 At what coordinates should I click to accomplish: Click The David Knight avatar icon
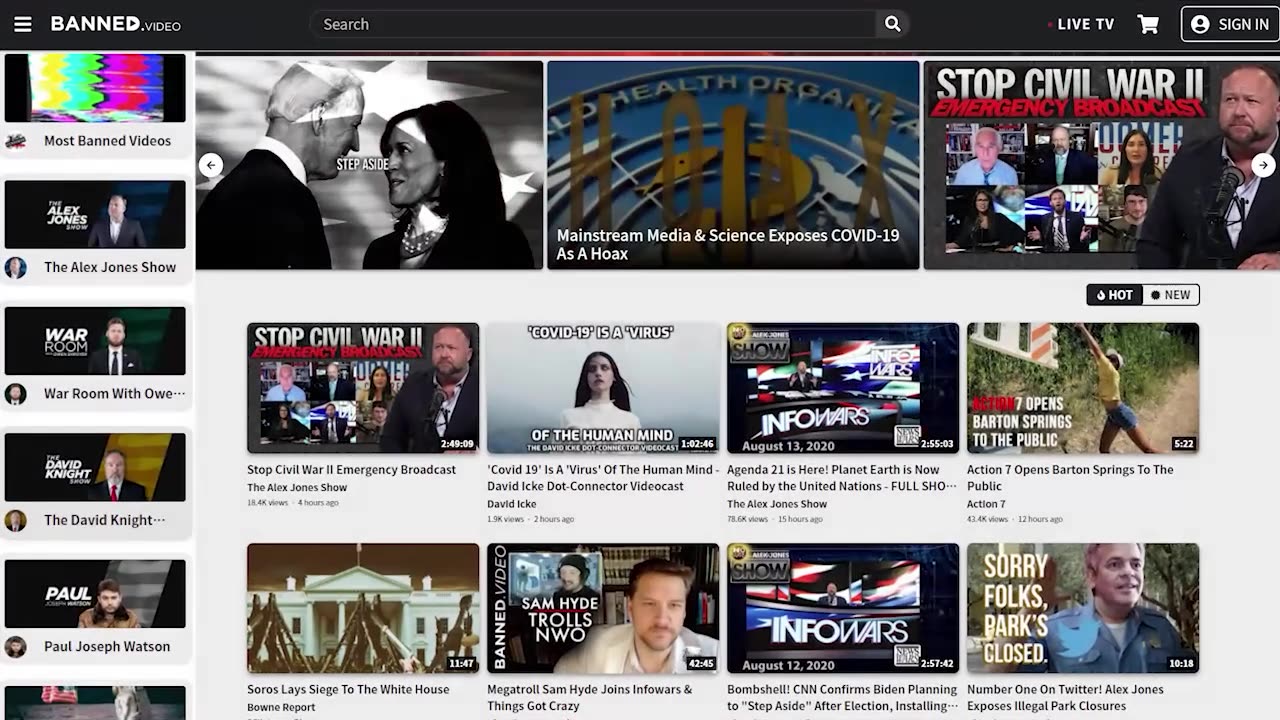point(16,520)
